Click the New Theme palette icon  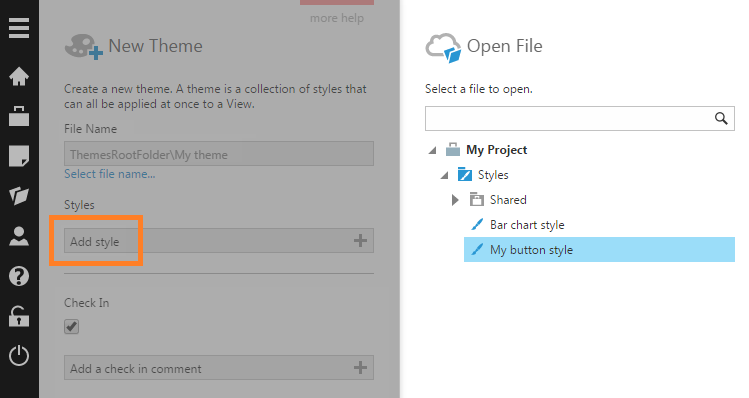coord(84,47)
